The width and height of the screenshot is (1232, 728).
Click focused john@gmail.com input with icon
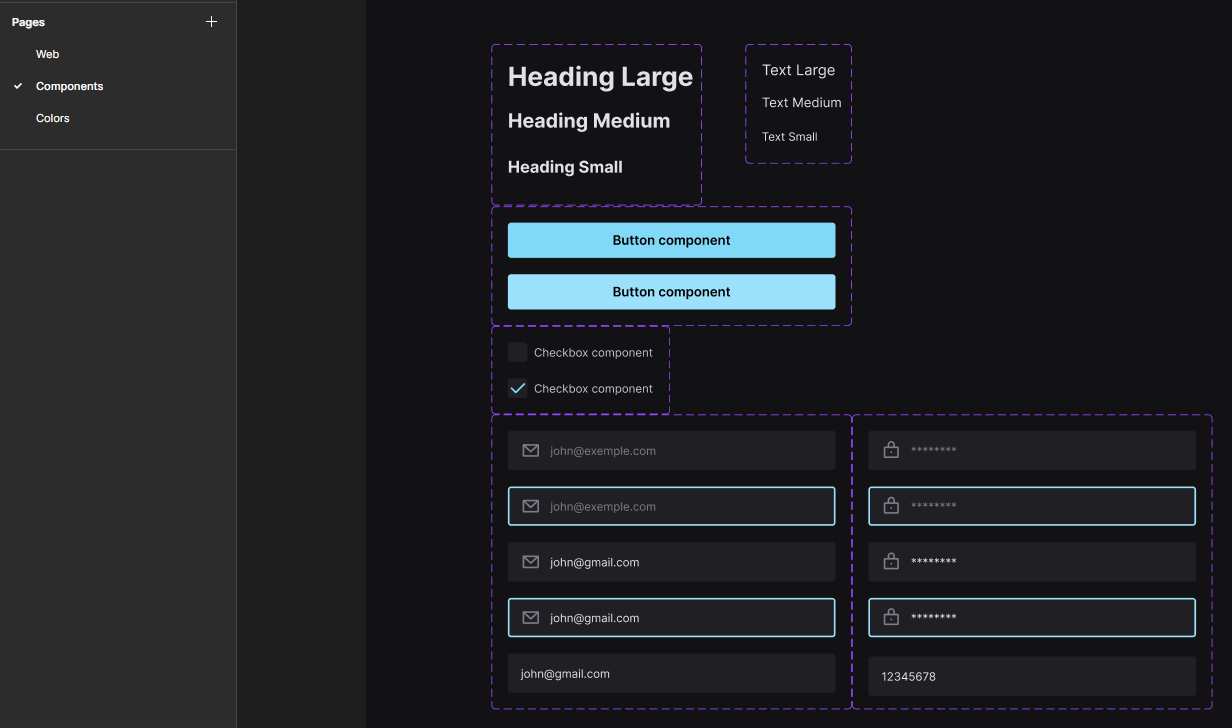(671, 618)
